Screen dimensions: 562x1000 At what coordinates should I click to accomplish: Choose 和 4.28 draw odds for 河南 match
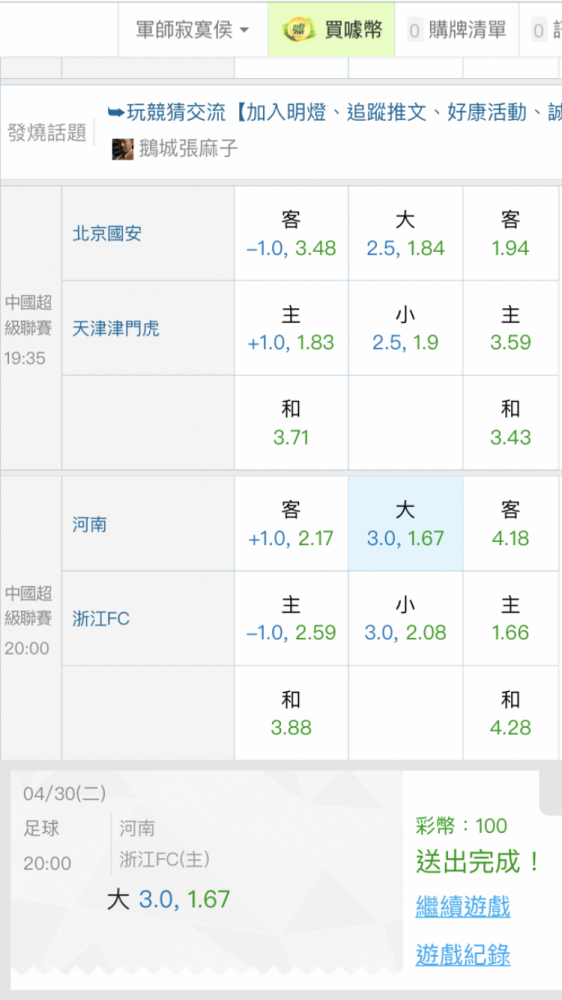click(x=511, y=713)
